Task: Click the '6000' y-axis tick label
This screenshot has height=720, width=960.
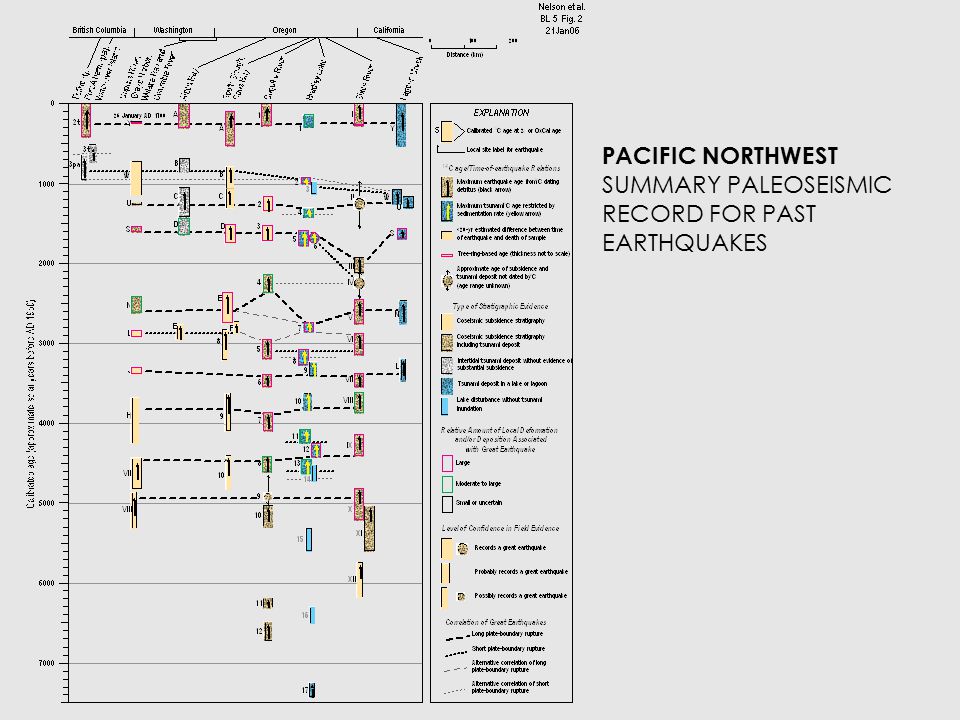Action: coord(47,583)
